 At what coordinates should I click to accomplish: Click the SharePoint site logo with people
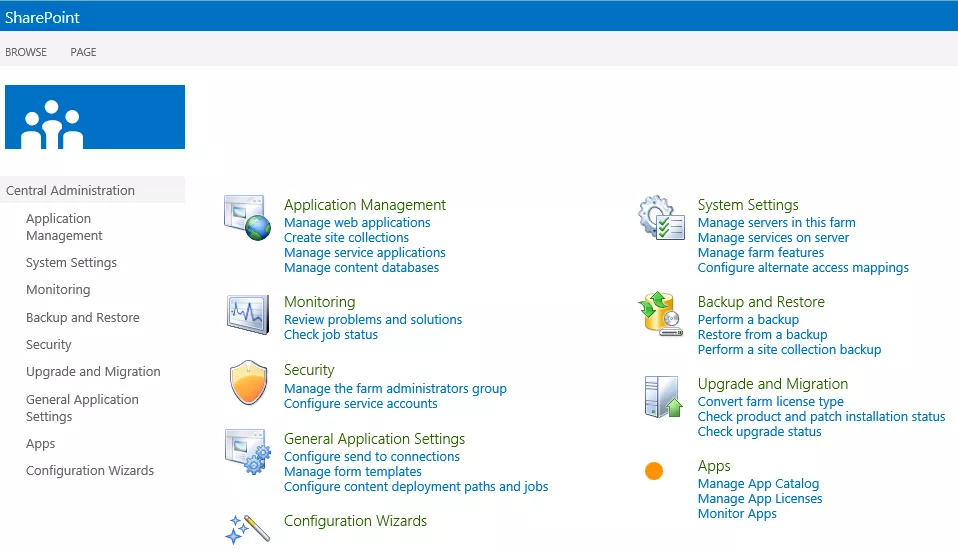(x=95, y=117)
